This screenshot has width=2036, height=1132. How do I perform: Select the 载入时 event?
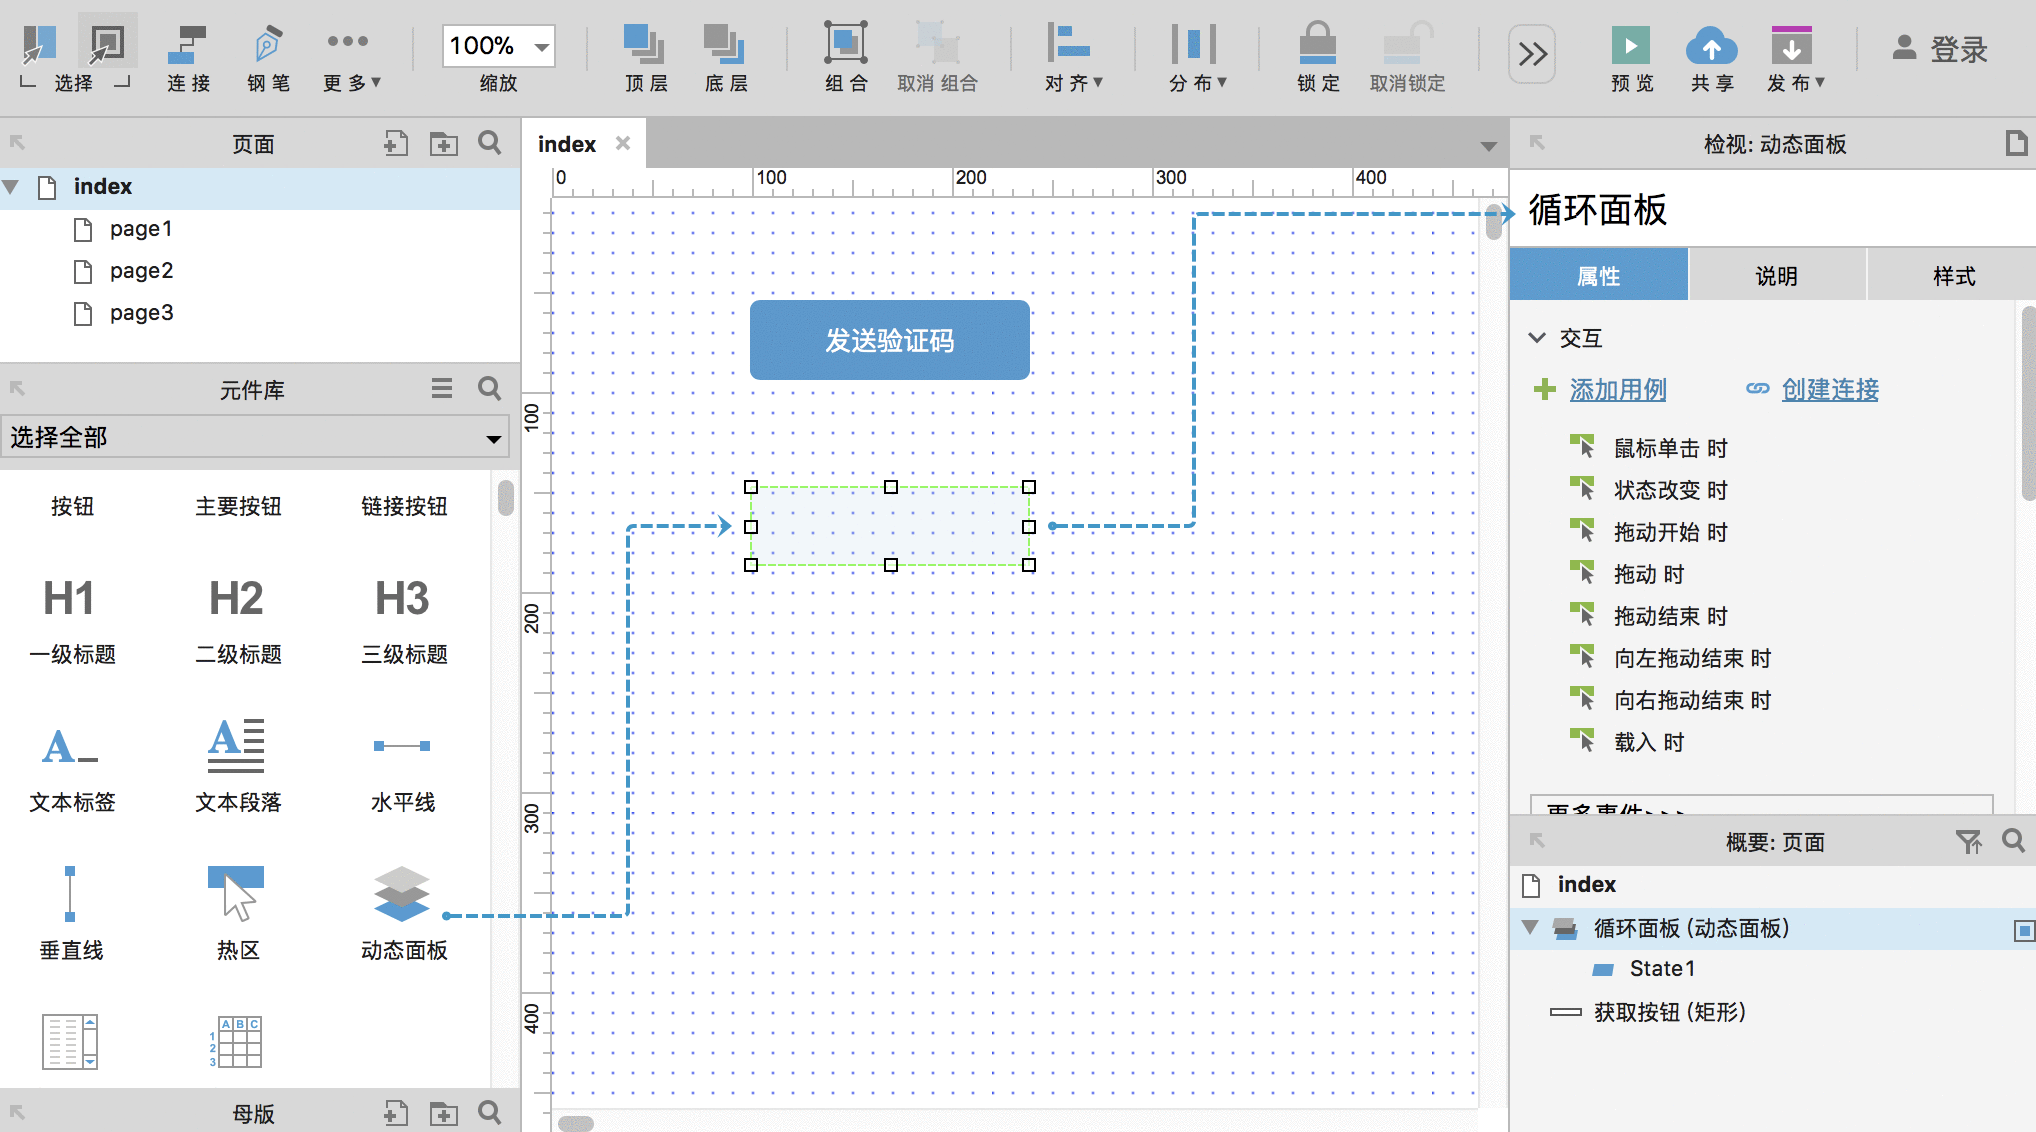(x=1649, y=742)
